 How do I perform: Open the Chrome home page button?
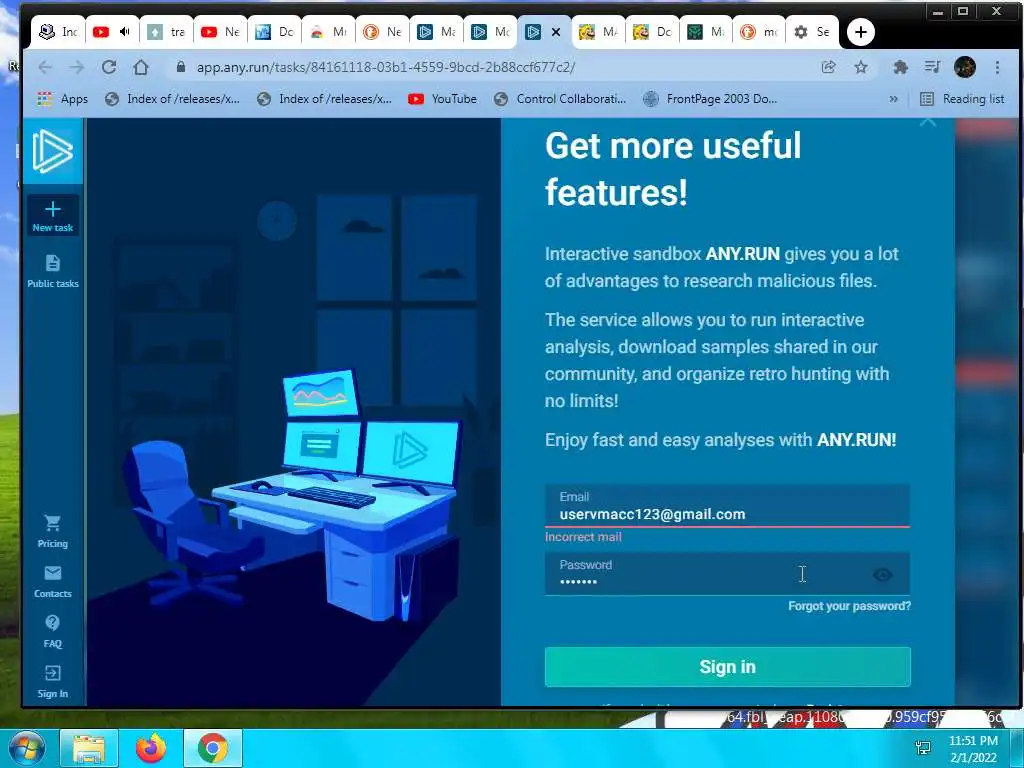point(140,67)
